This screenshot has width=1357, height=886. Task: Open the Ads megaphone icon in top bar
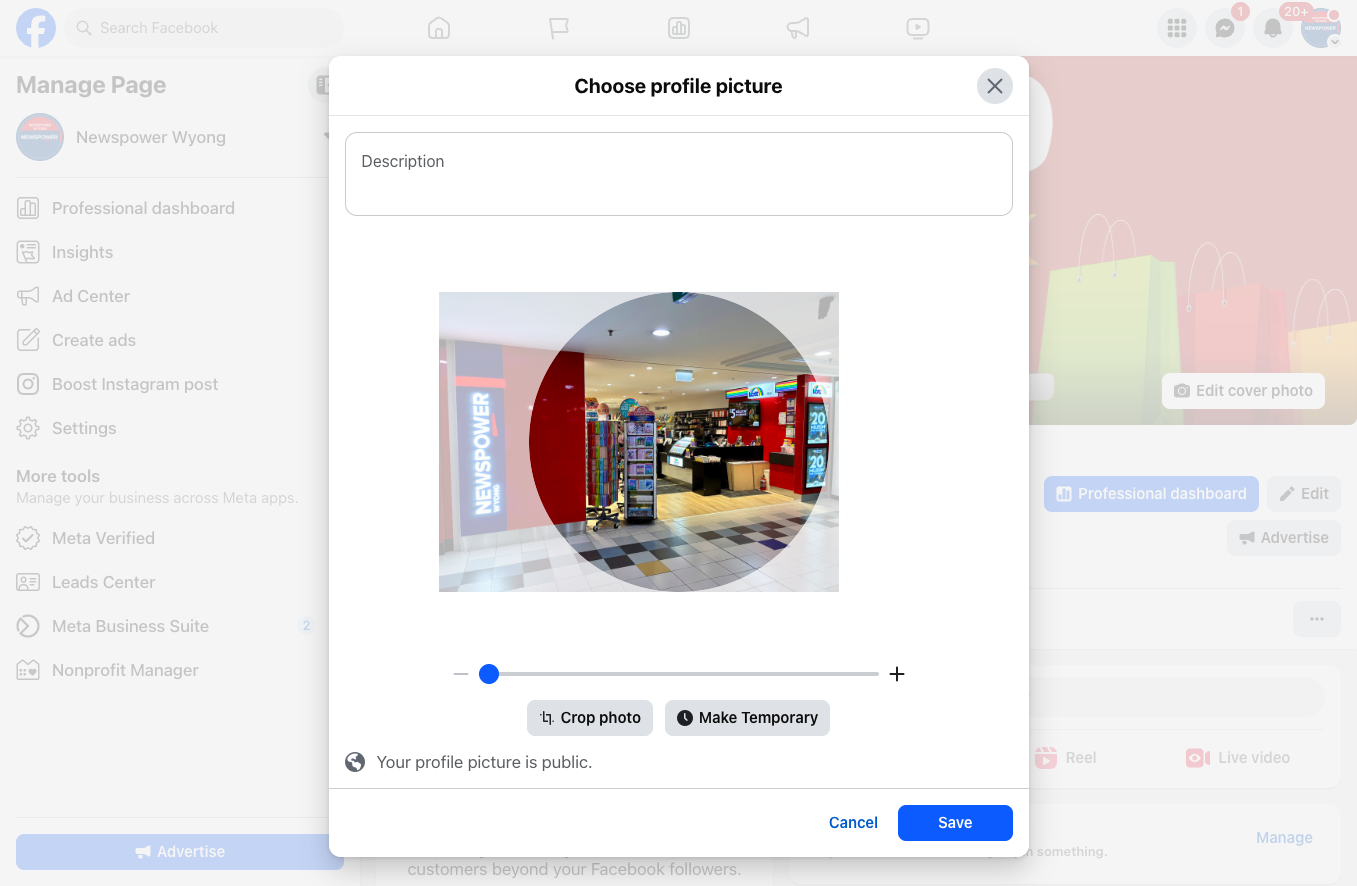798,28
